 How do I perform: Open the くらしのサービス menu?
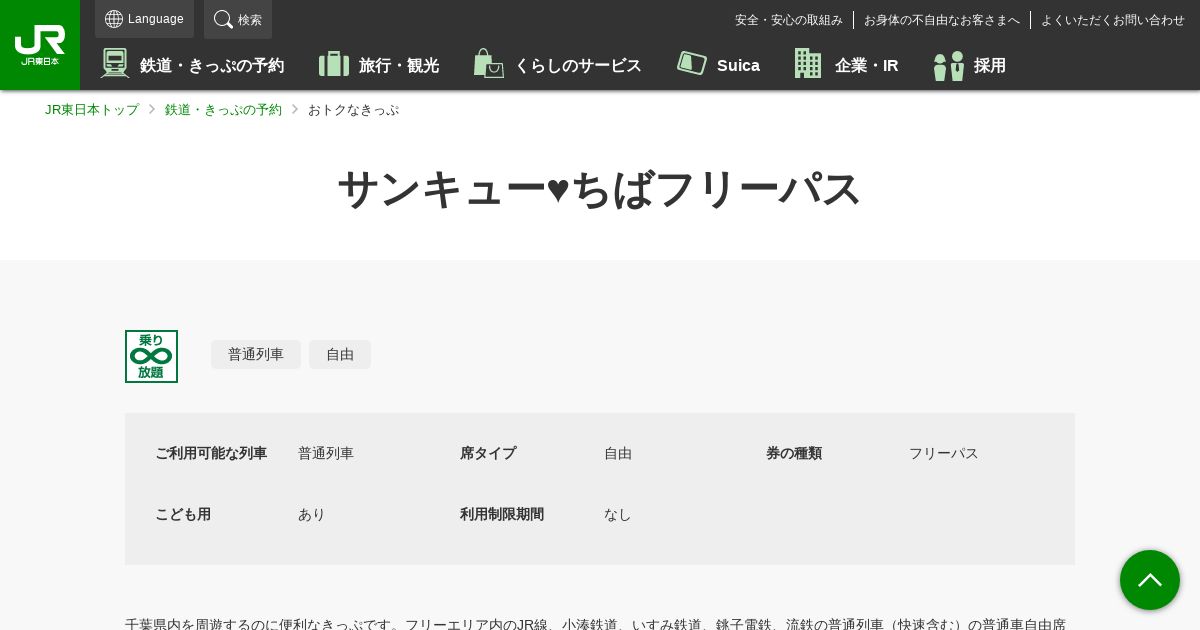coord(557,65)
